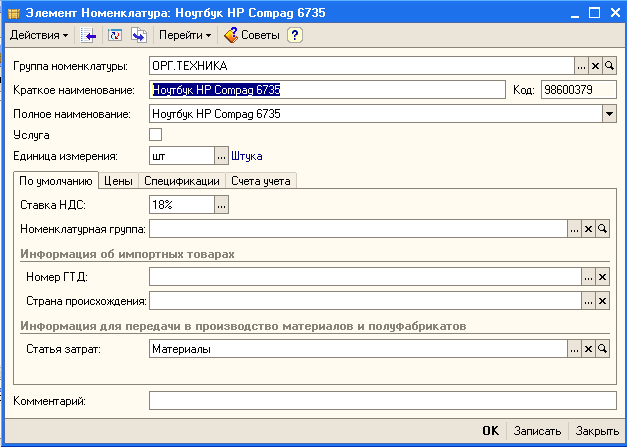Open Статья затрат value with magnifier

click(x=602, y=349)
